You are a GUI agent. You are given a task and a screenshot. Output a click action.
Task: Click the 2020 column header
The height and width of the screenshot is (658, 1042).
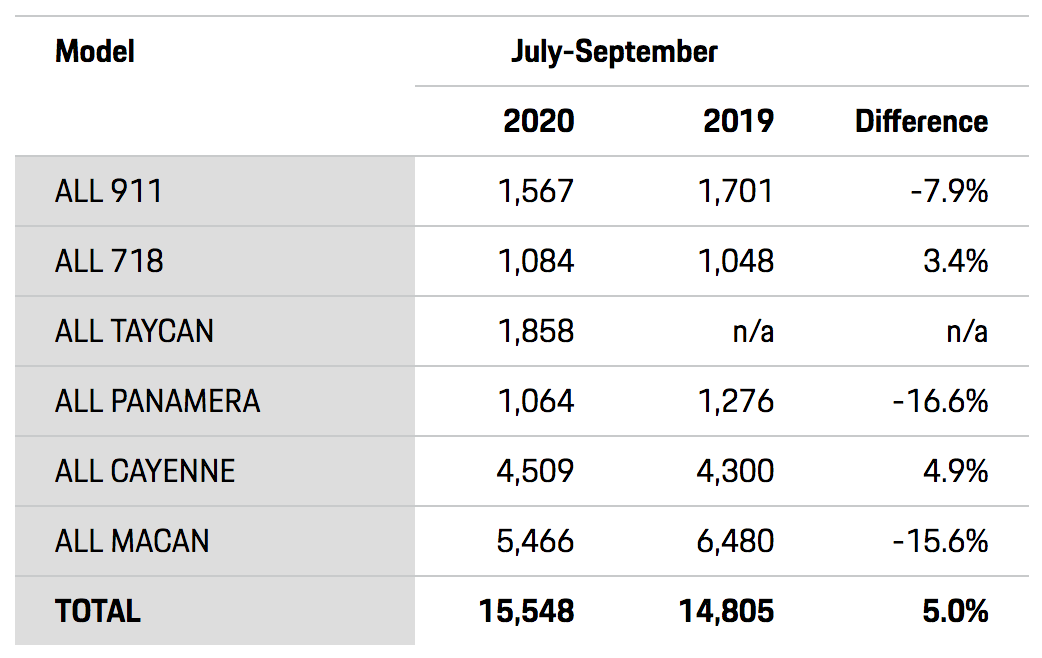click(x=539, y=121)
